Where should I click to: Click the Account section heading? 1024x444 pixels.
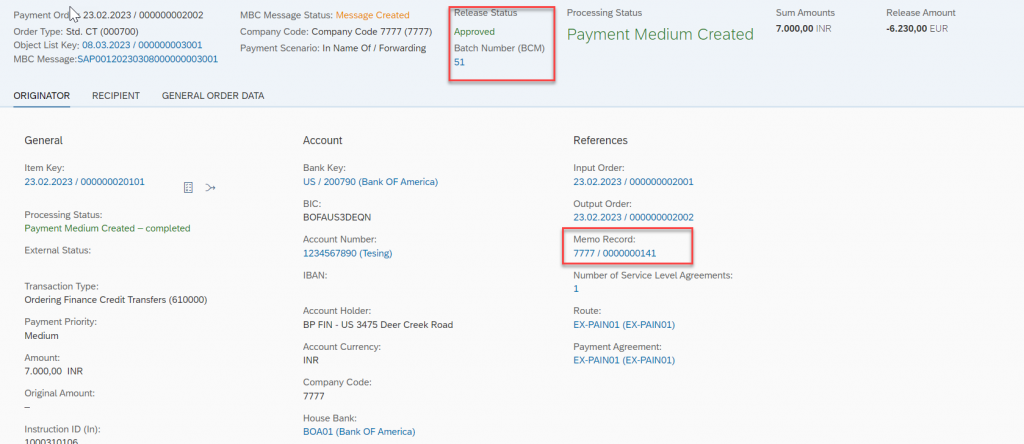click(x=323, y=140)
